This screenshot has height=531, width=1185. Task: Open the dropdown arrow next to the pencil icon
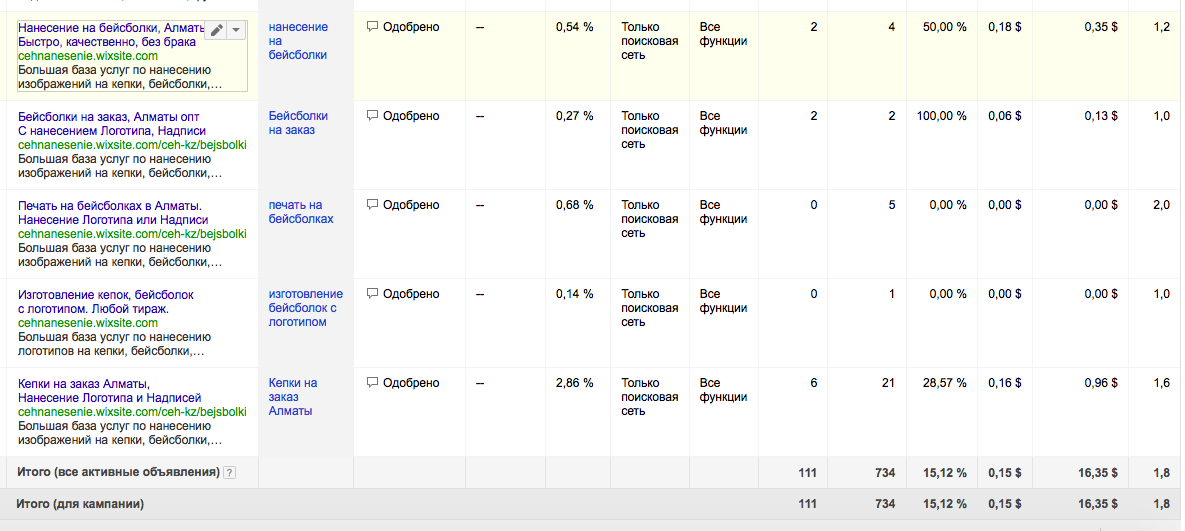pos(236,30)
